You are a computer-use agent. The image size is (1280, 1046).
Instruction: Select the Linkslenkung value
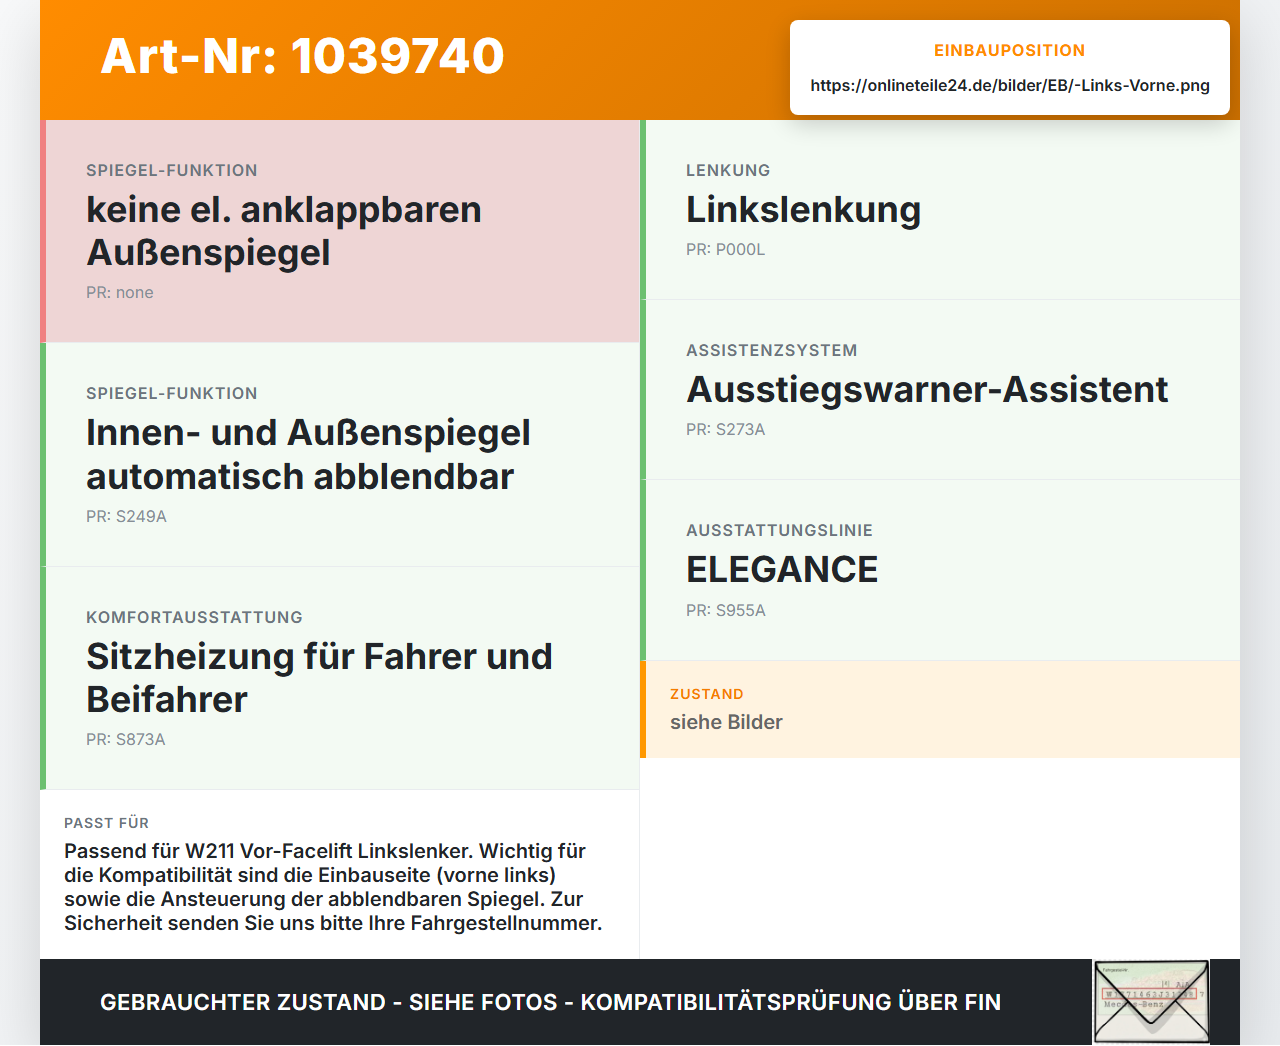pos(803,209)
